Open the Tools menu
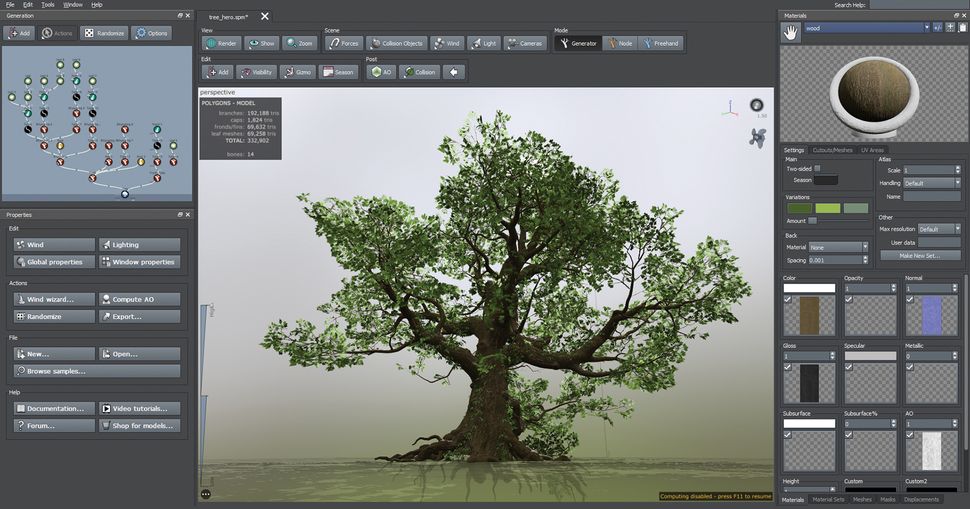This screenshot has width=970, height=509. click(x=47, y=5)
